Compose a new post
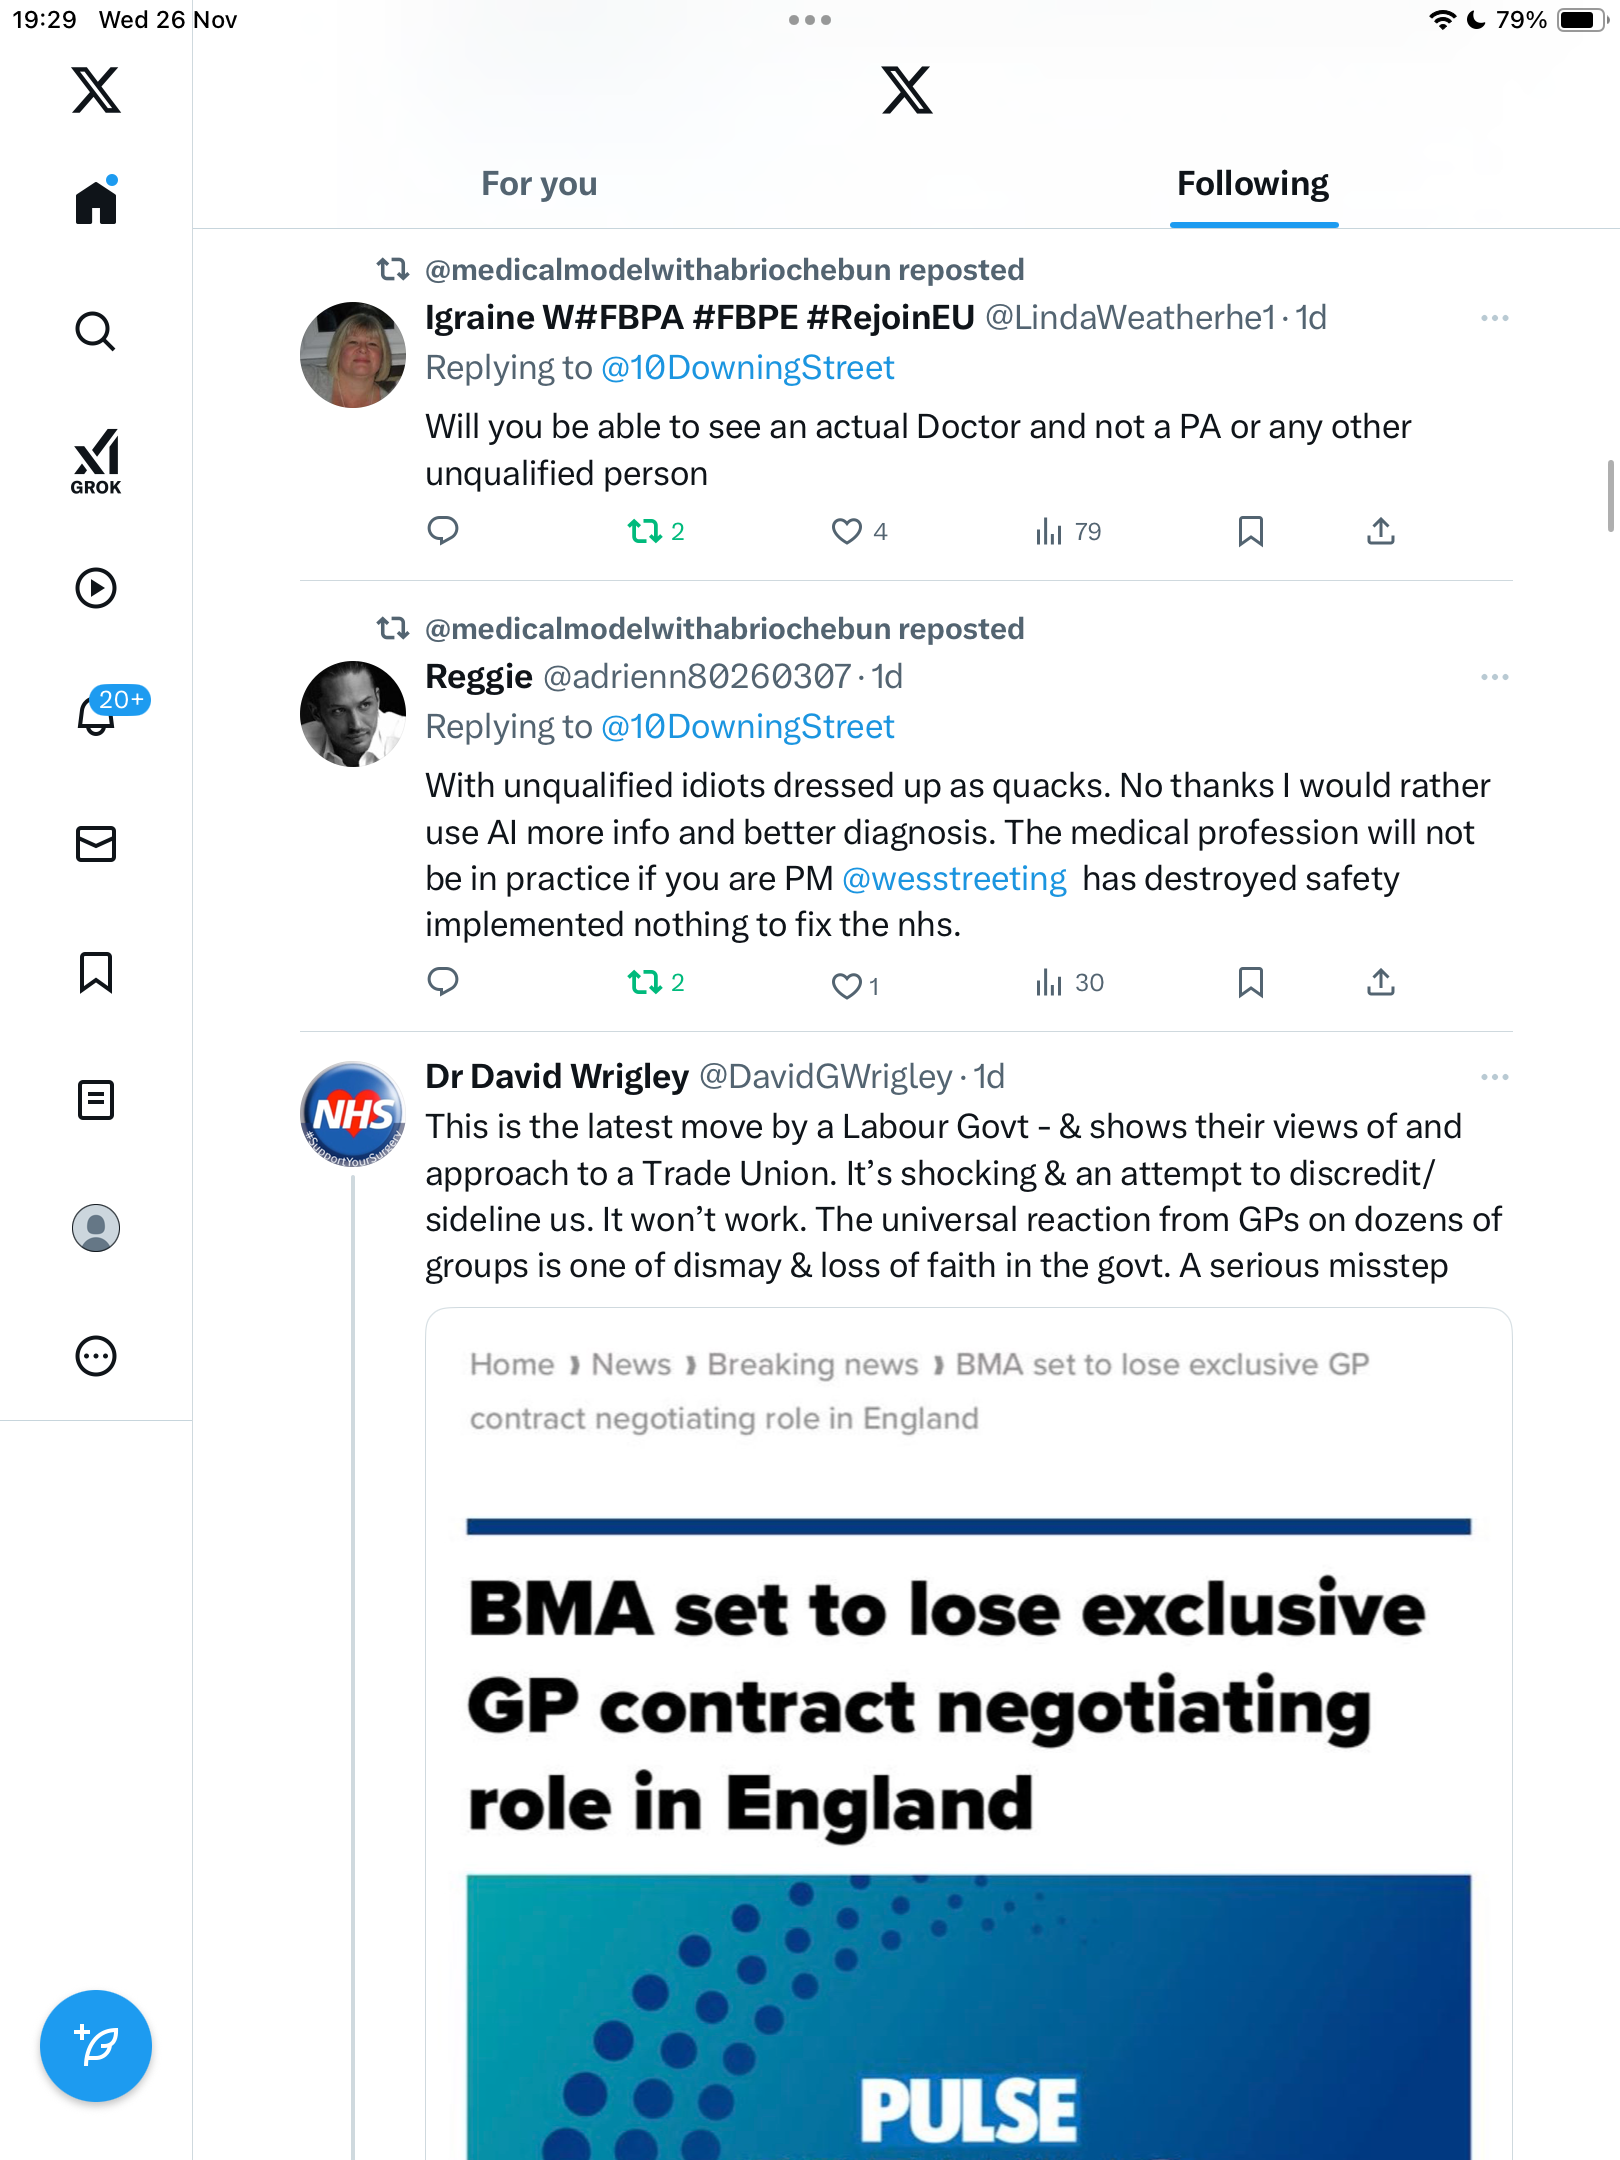Image resolution: width=1620 pixels, height=2160 pixels. coord(96,2046)
